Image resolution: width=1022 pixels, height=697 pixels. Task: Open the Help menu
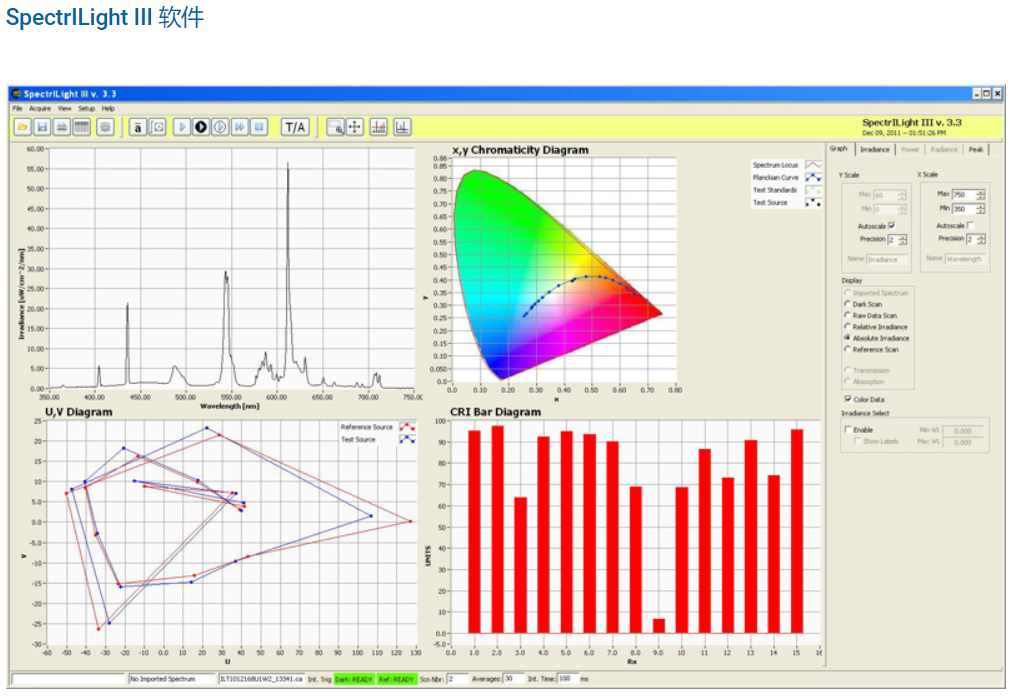click(x=108, y=108)
